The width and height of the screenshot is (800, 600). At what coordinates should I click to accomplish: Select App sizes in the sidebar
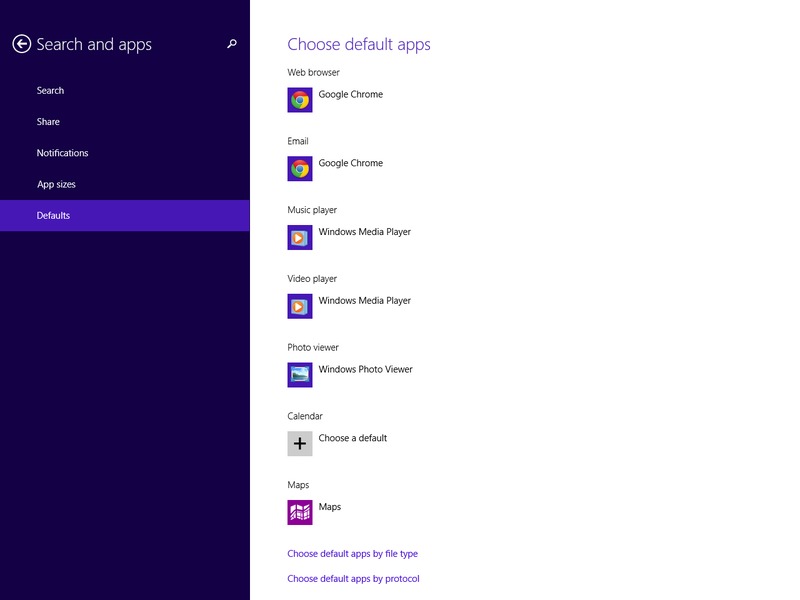56,184
